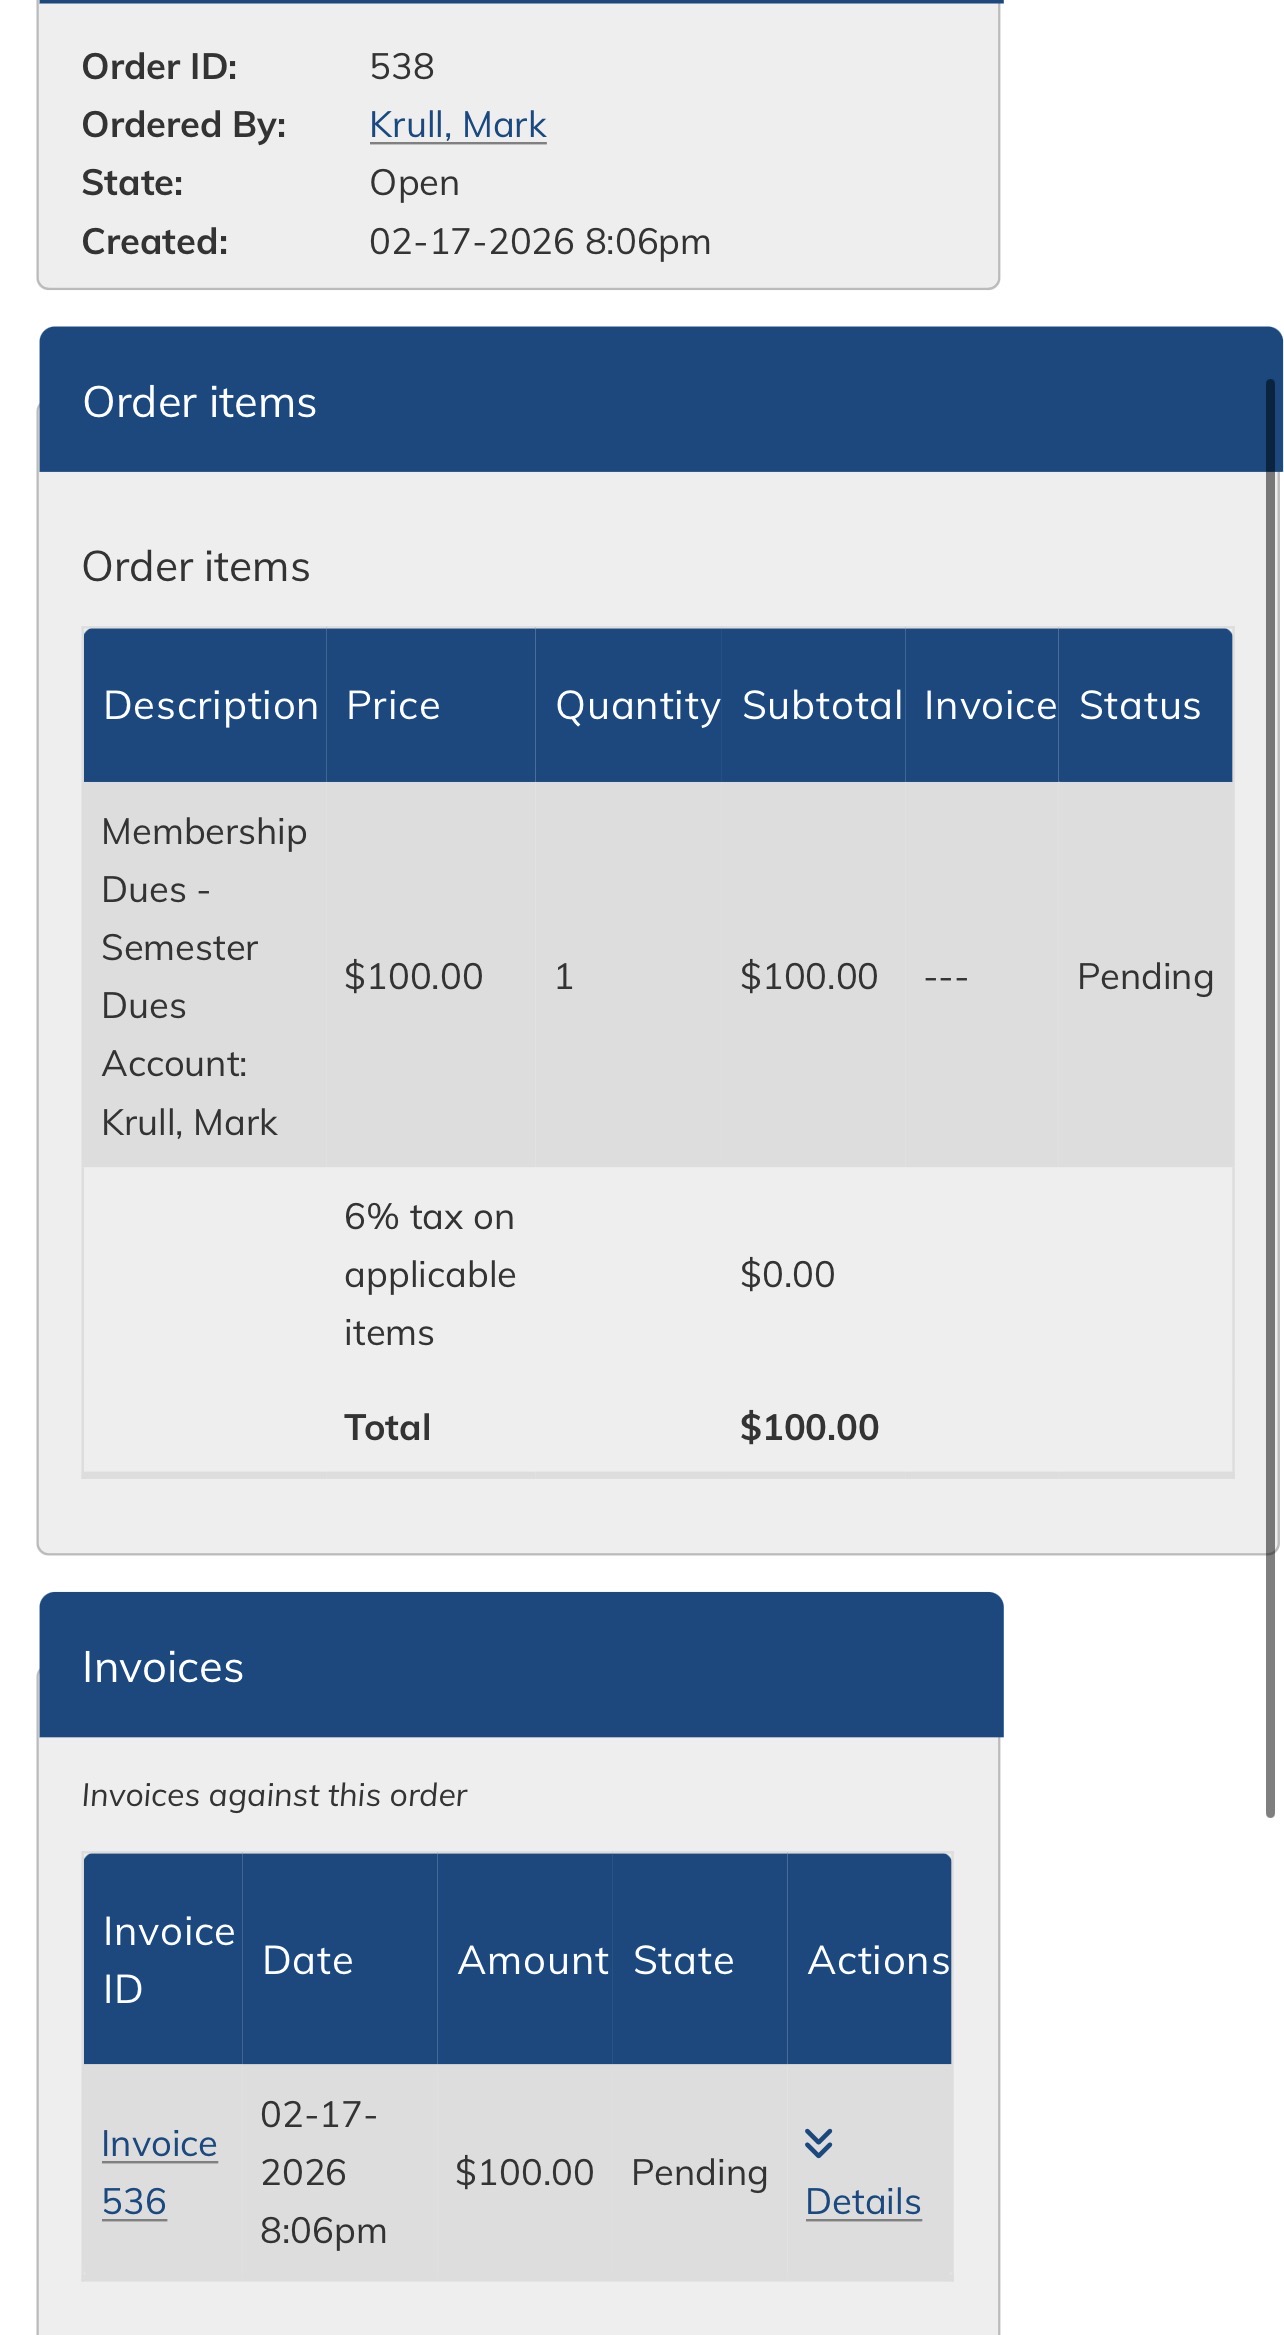Expand invoice Details link
The image size is (1284, 2335).
(x=863, y=2201)
